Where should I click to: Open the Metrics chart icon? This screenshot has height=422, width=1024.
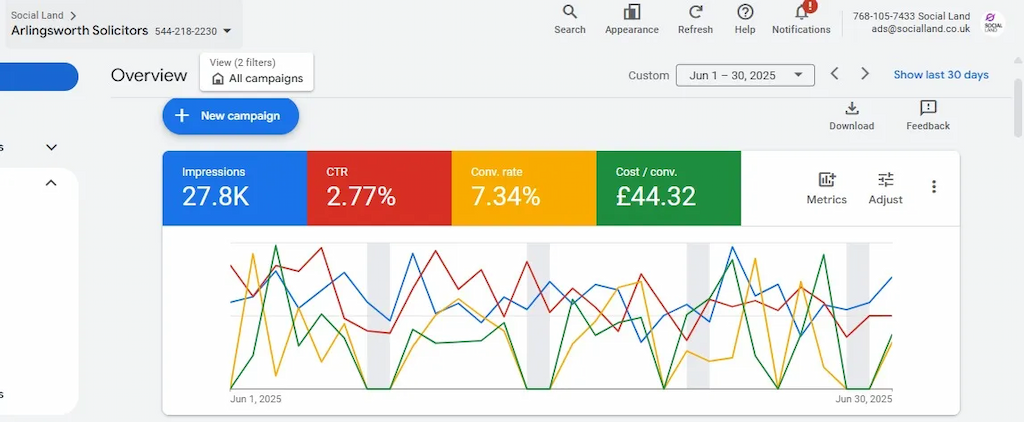click(x=826, y=180)
